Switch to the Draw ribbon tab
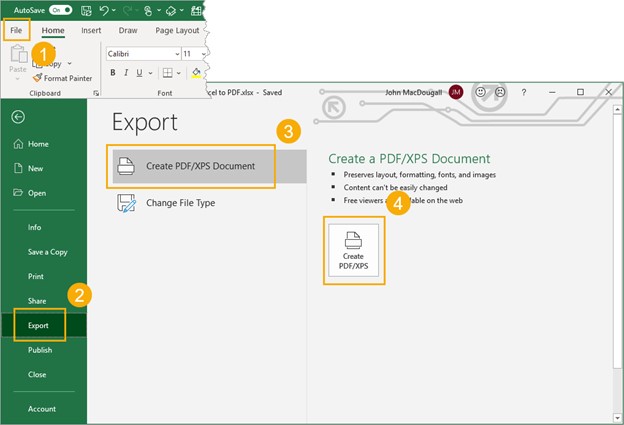 click(x=128, y=30)
